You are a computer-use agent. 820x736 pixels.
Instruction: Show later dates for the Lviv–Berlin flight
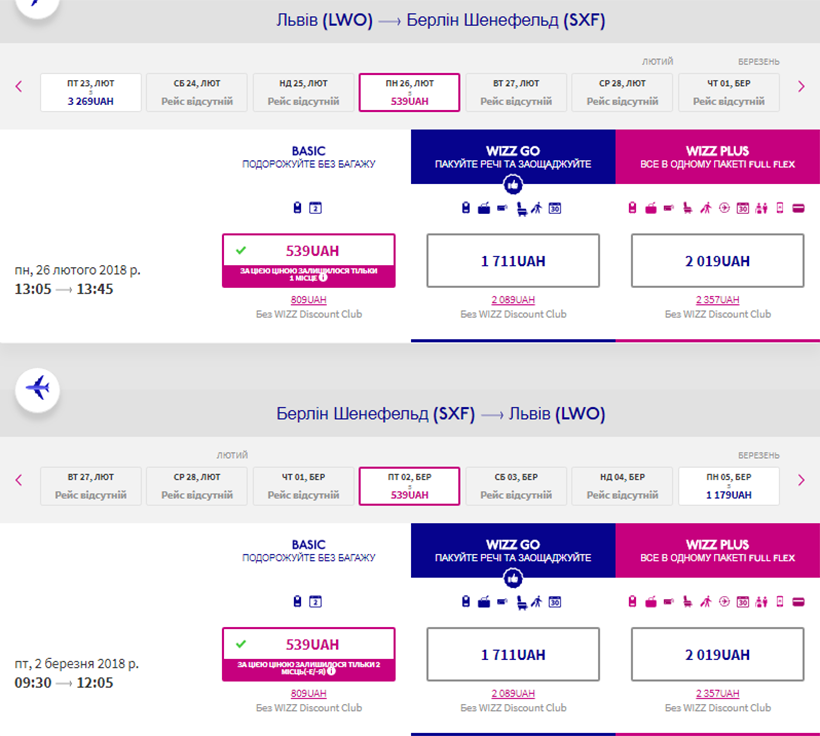click(800, 87)
